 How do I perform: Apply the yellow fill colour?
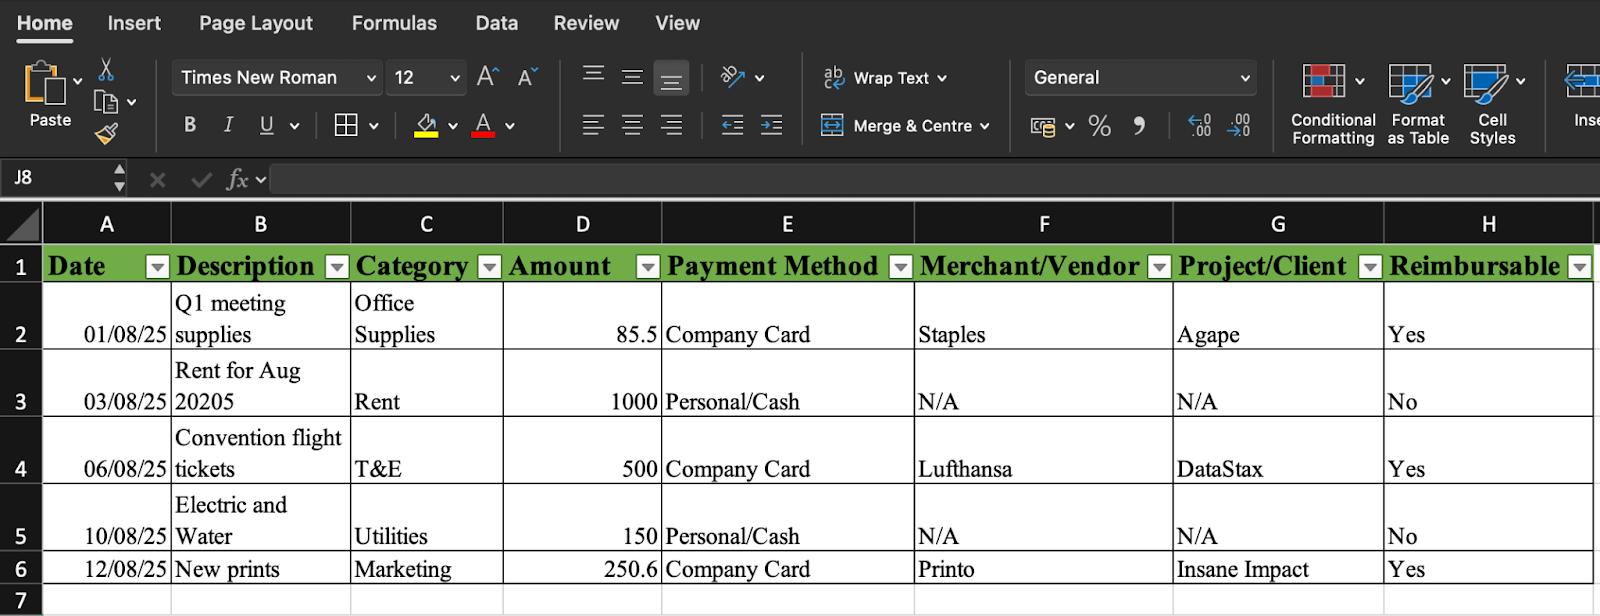427,125
